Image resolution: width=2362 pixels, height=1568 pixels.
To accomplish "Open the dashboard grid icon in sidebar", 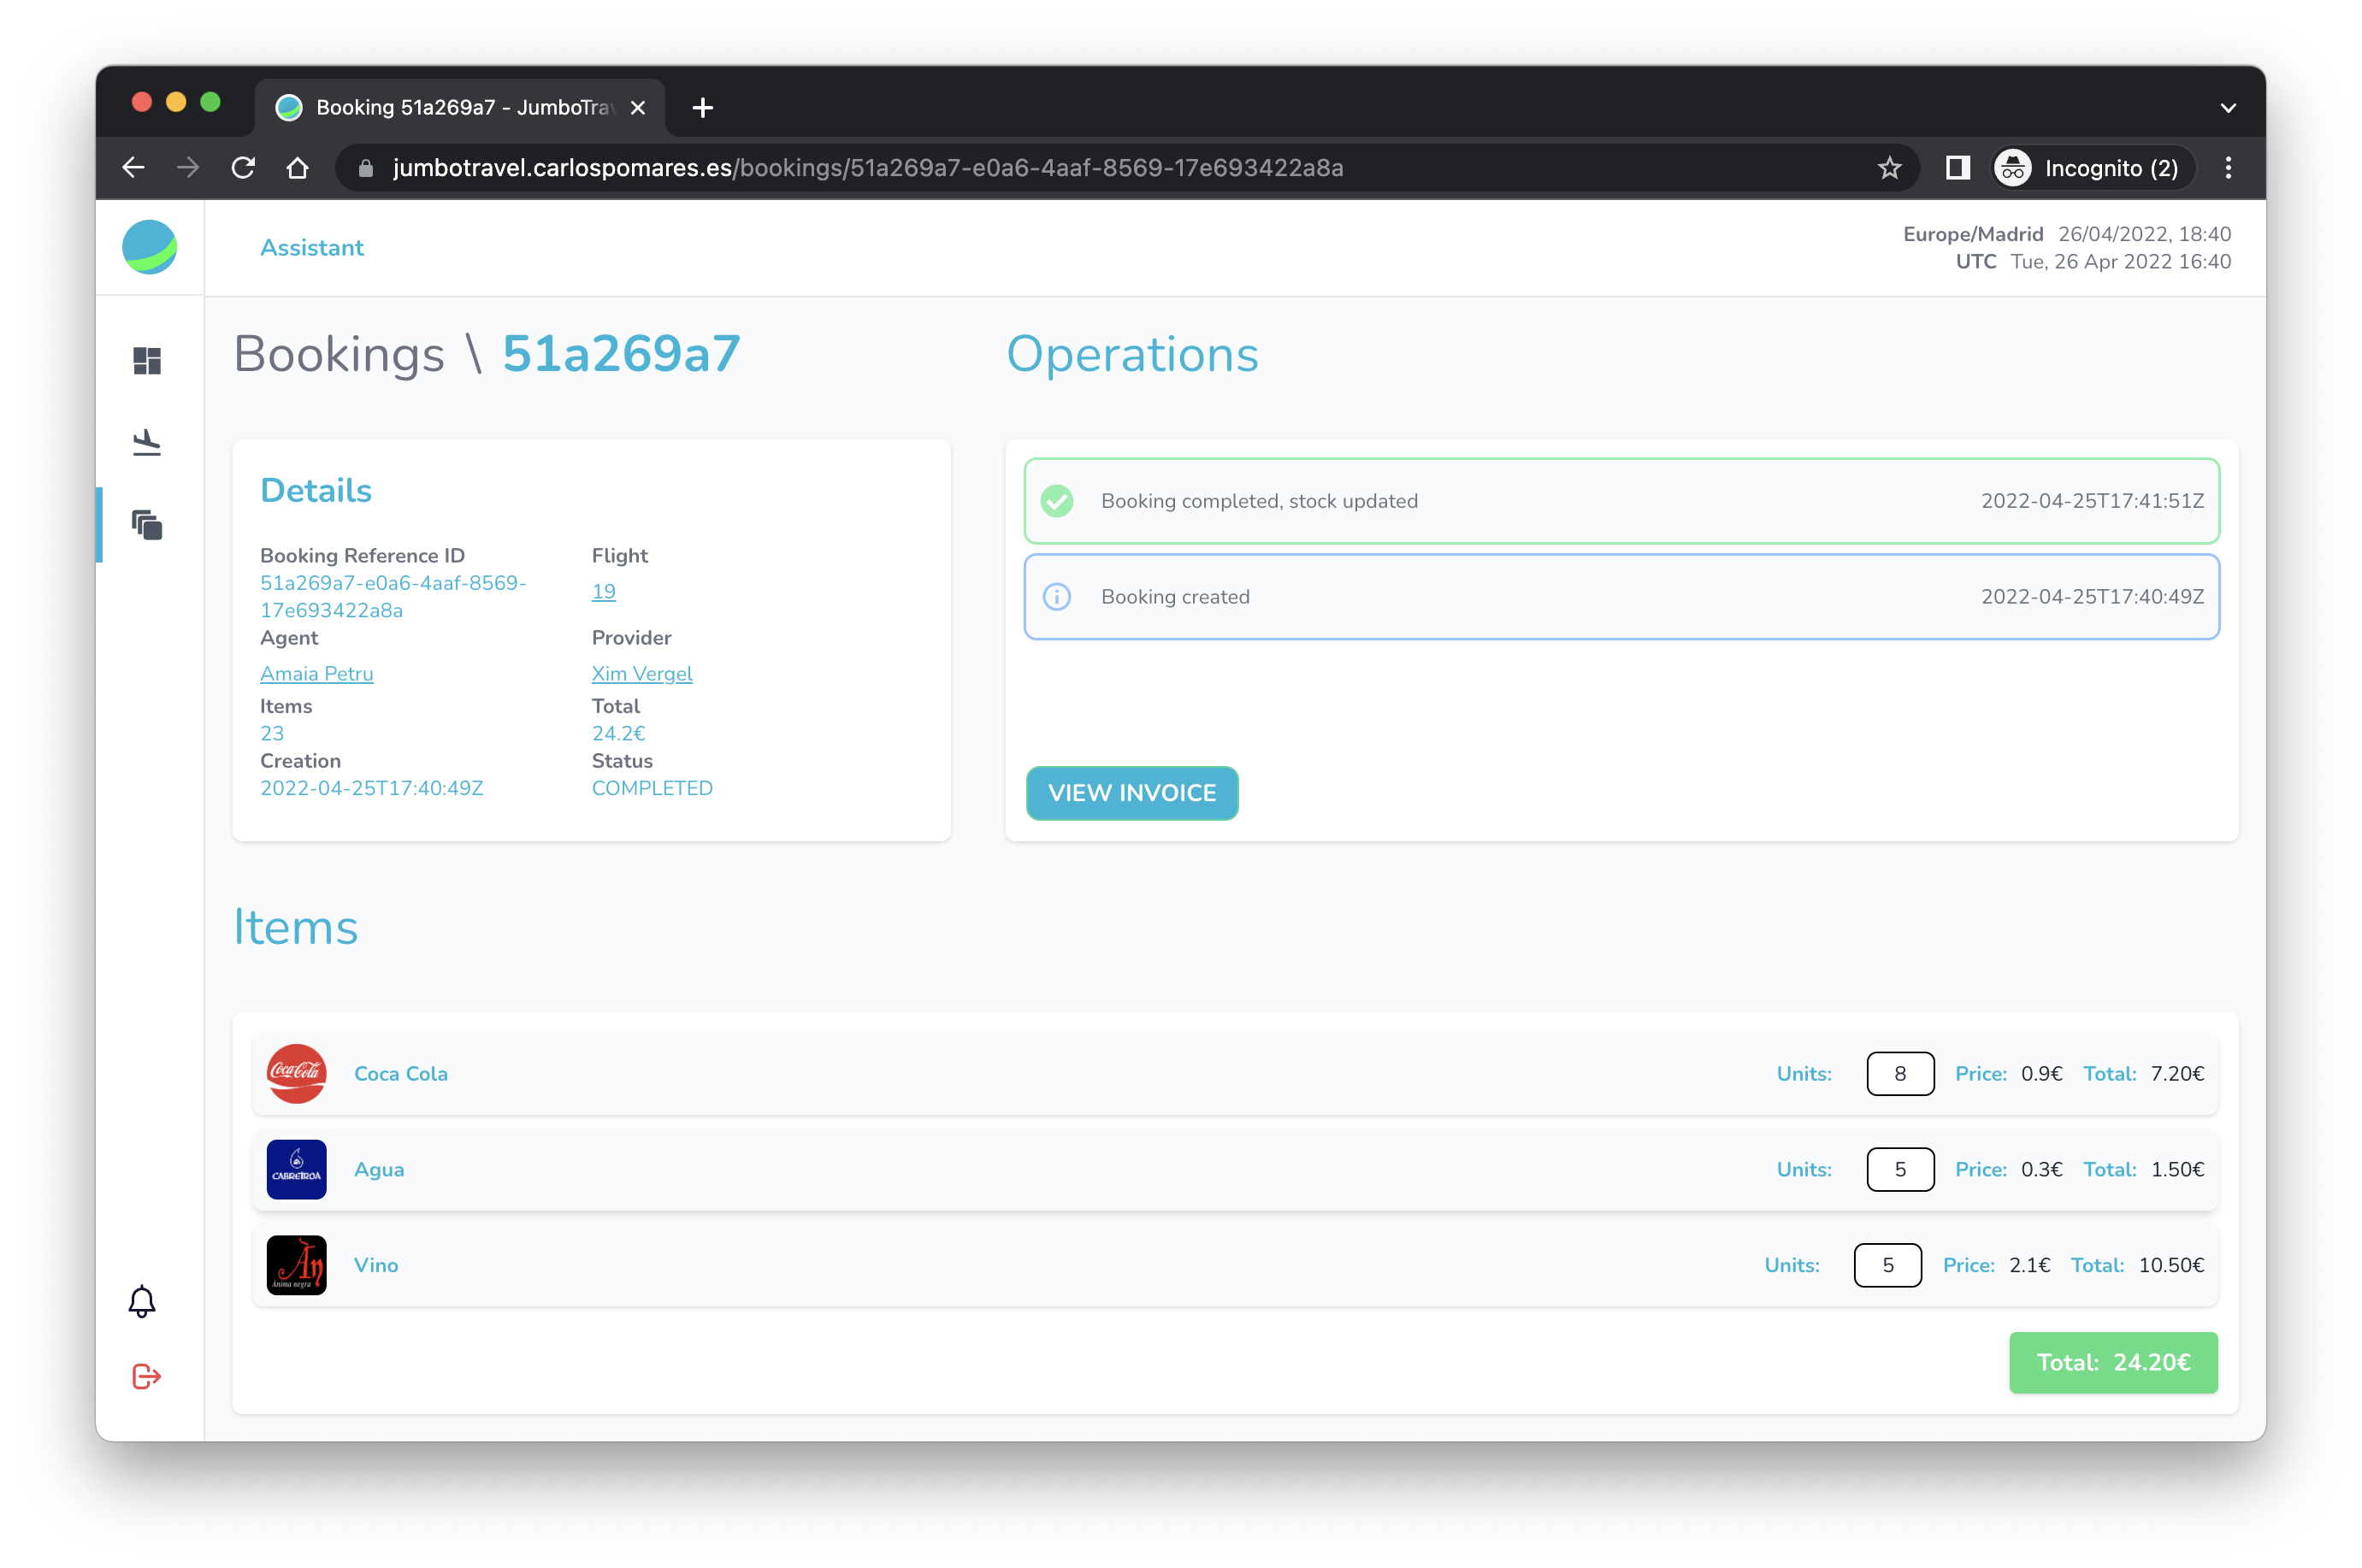I will point(147,361).
